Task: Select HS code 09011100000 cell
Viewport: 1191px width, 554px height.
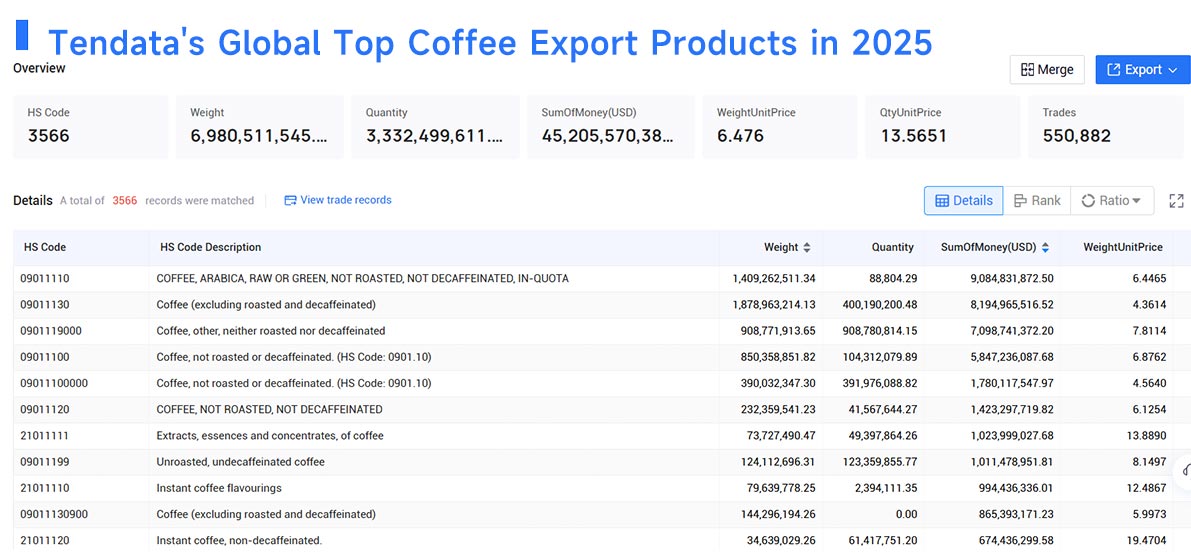Action: (81, 384)
